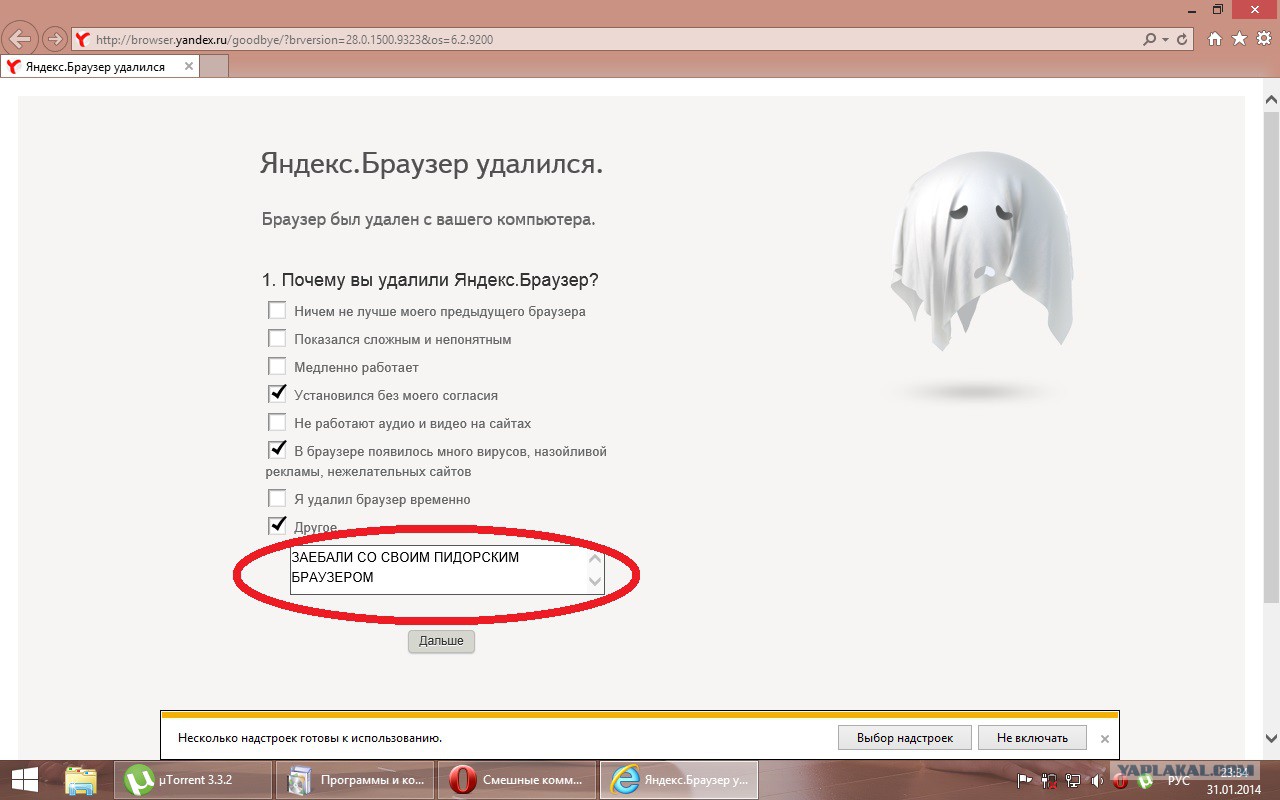The width and height of the screenshot is (1280, 800).
Task: Open File Explorer from the taskbar
Action: [81, 780]
